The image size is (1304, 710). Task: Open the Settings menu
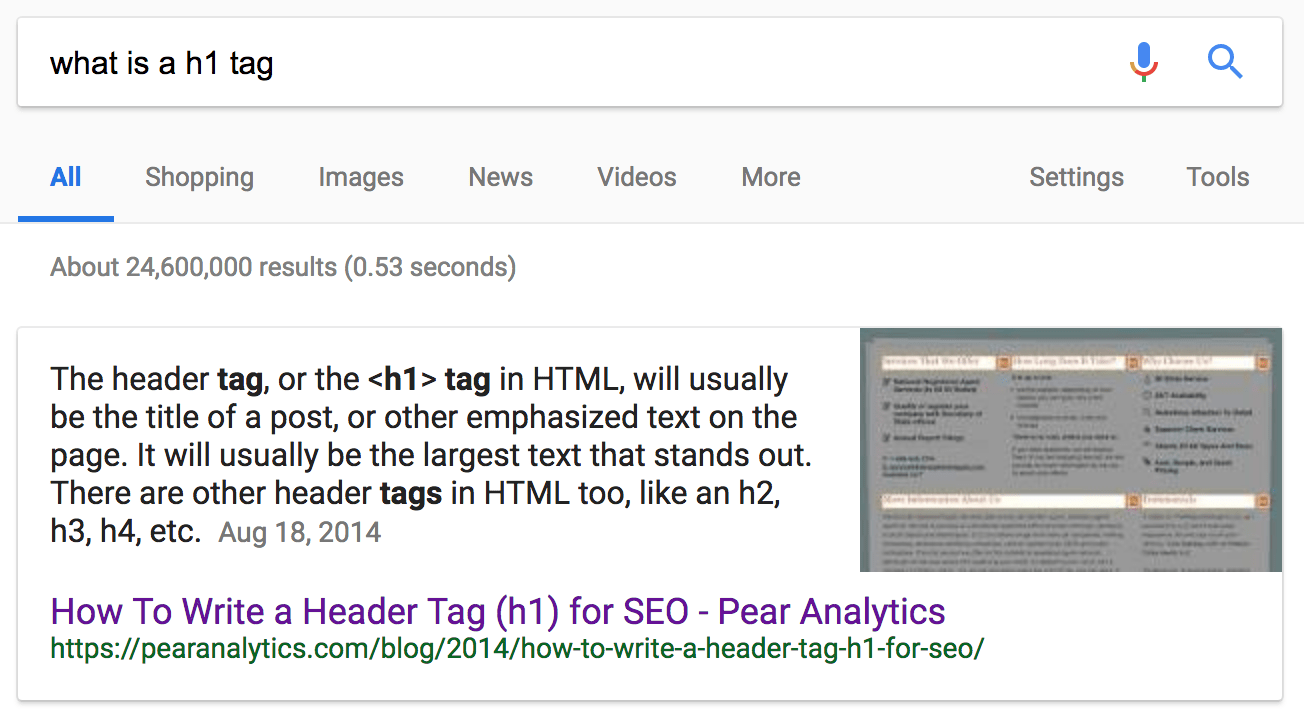tap(1076, 178)
